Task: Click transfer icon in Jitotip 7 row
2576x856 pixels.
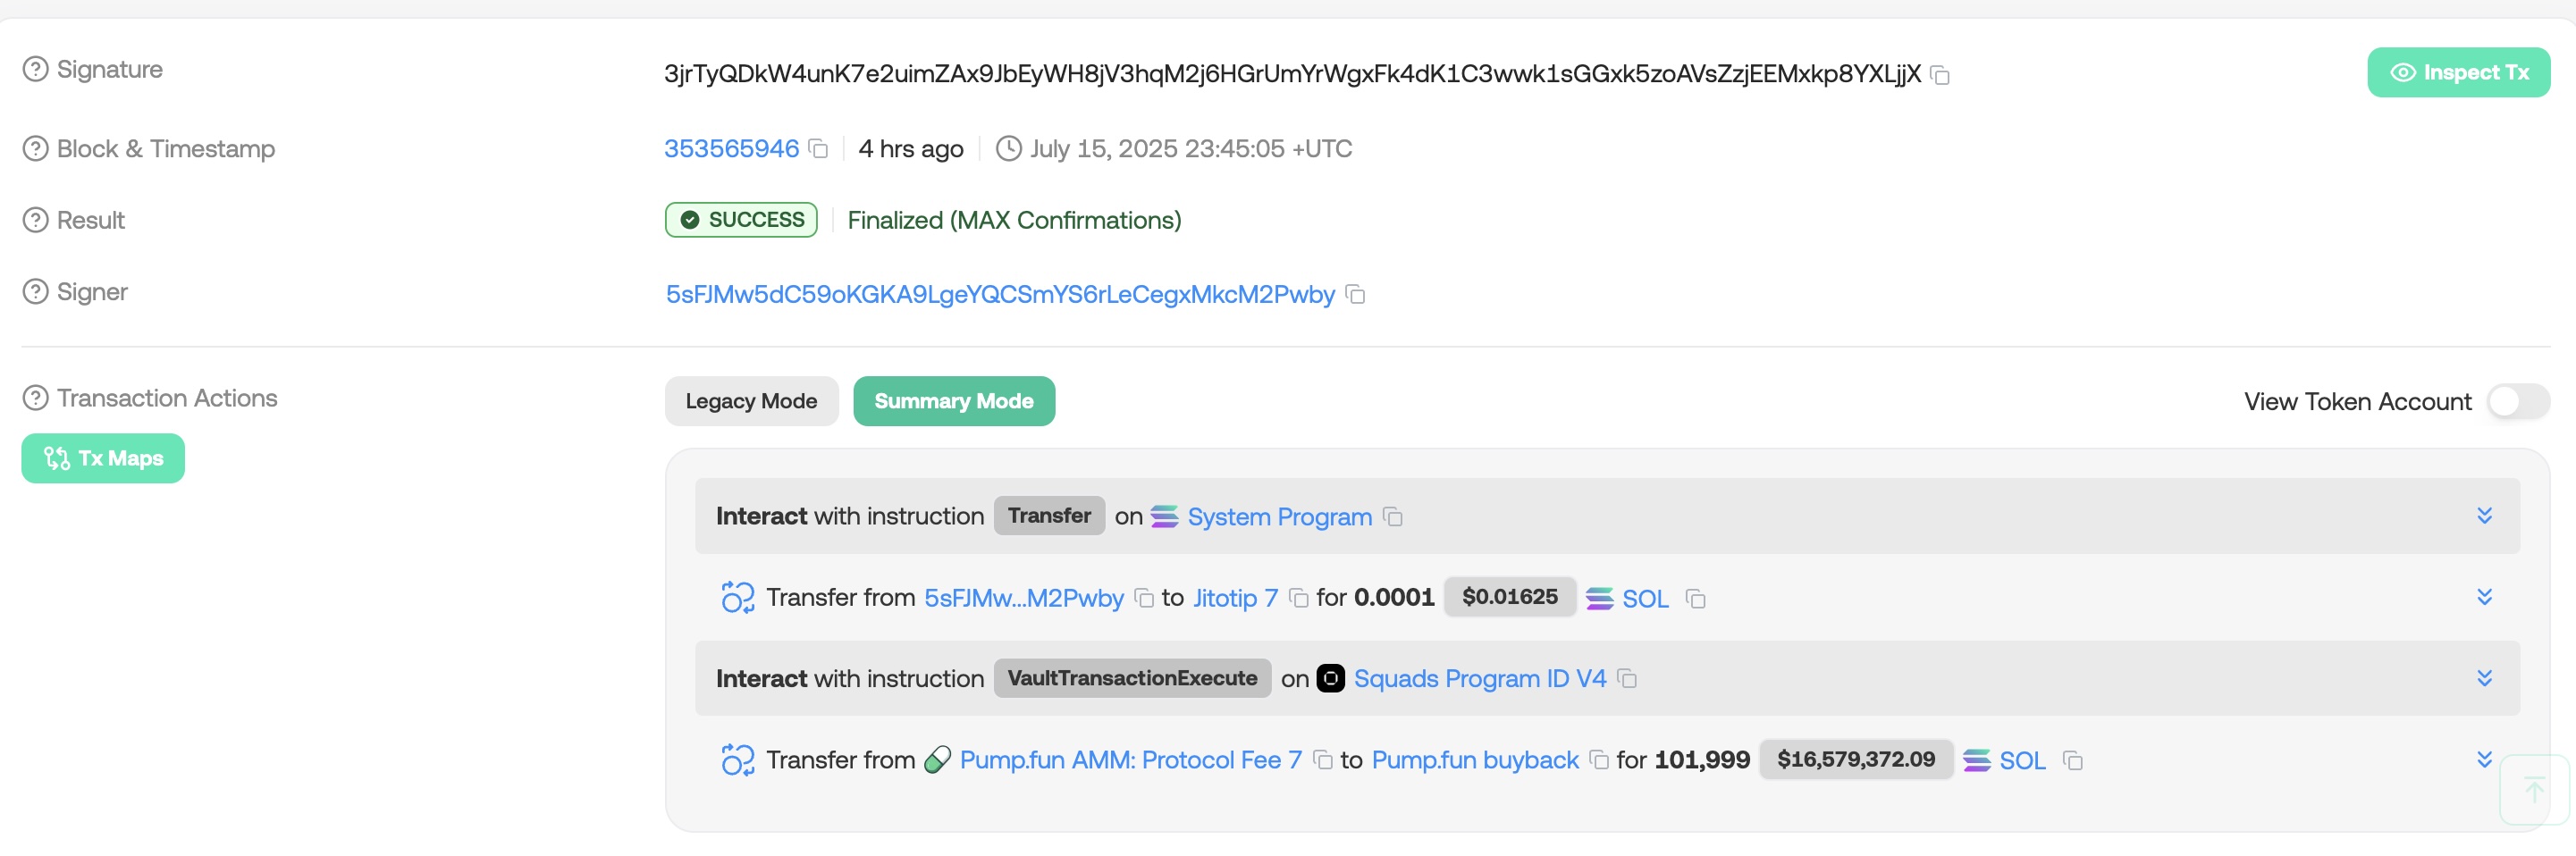Action: (x=738, y=598)
